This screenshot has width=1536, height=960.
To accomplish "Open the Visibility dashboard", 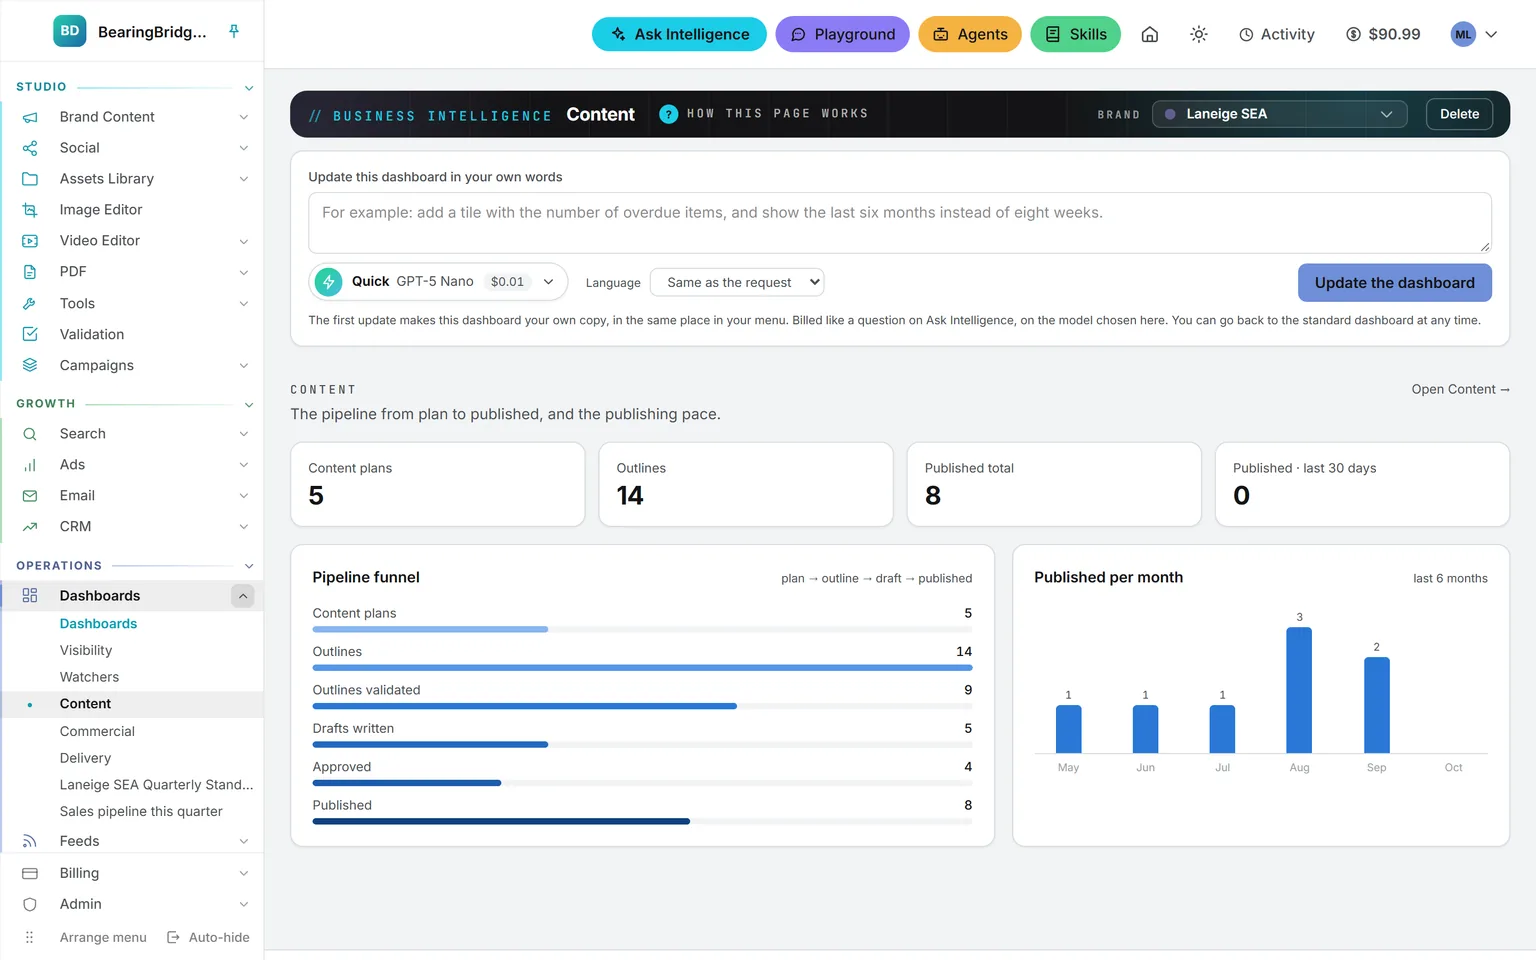I will (86, 650).
